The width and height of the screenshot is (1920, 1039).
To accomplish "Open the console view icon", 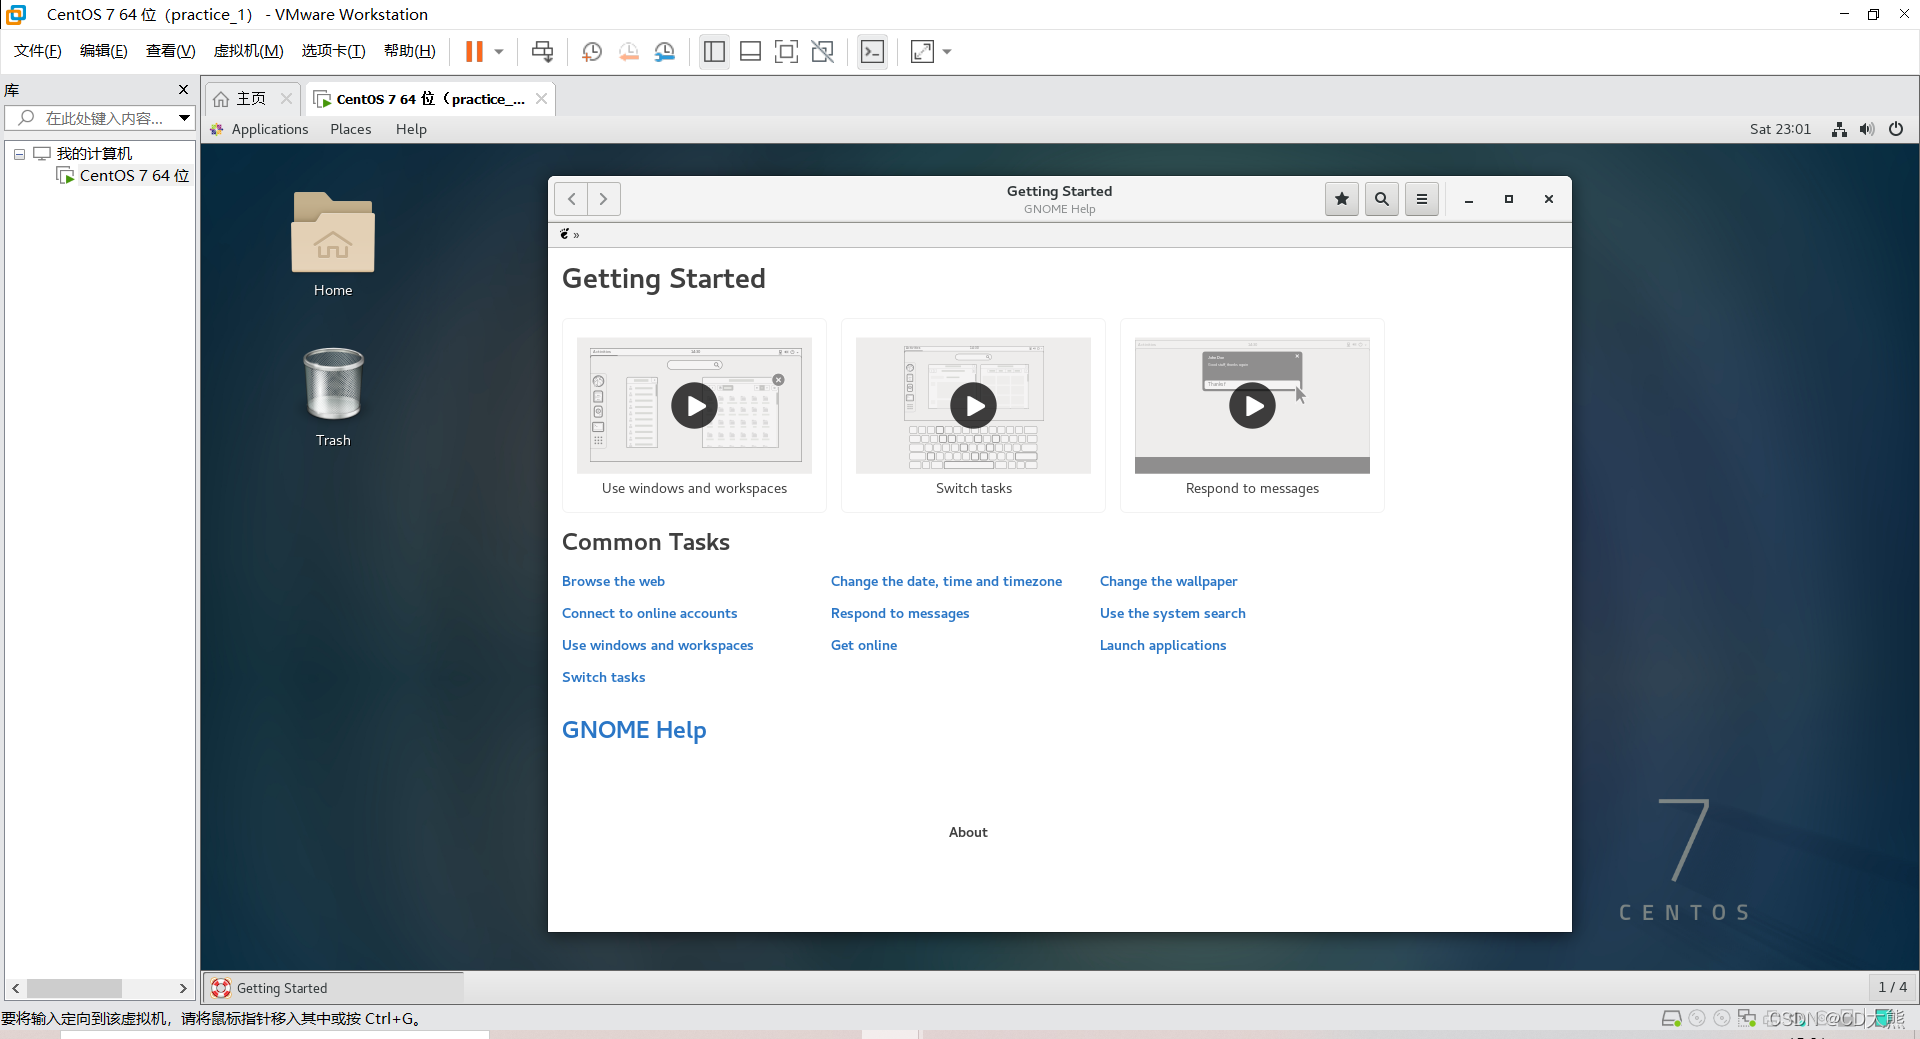I will pyautogui.click(x=872, y=52).
